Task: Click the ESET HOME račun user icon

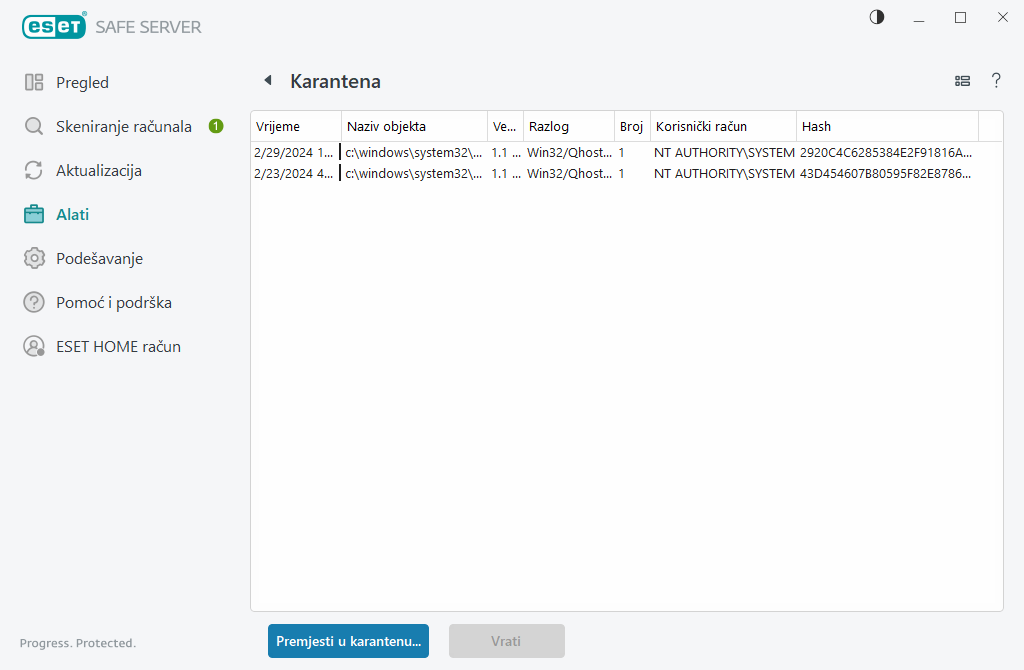Action: click(x=34, y=347)
